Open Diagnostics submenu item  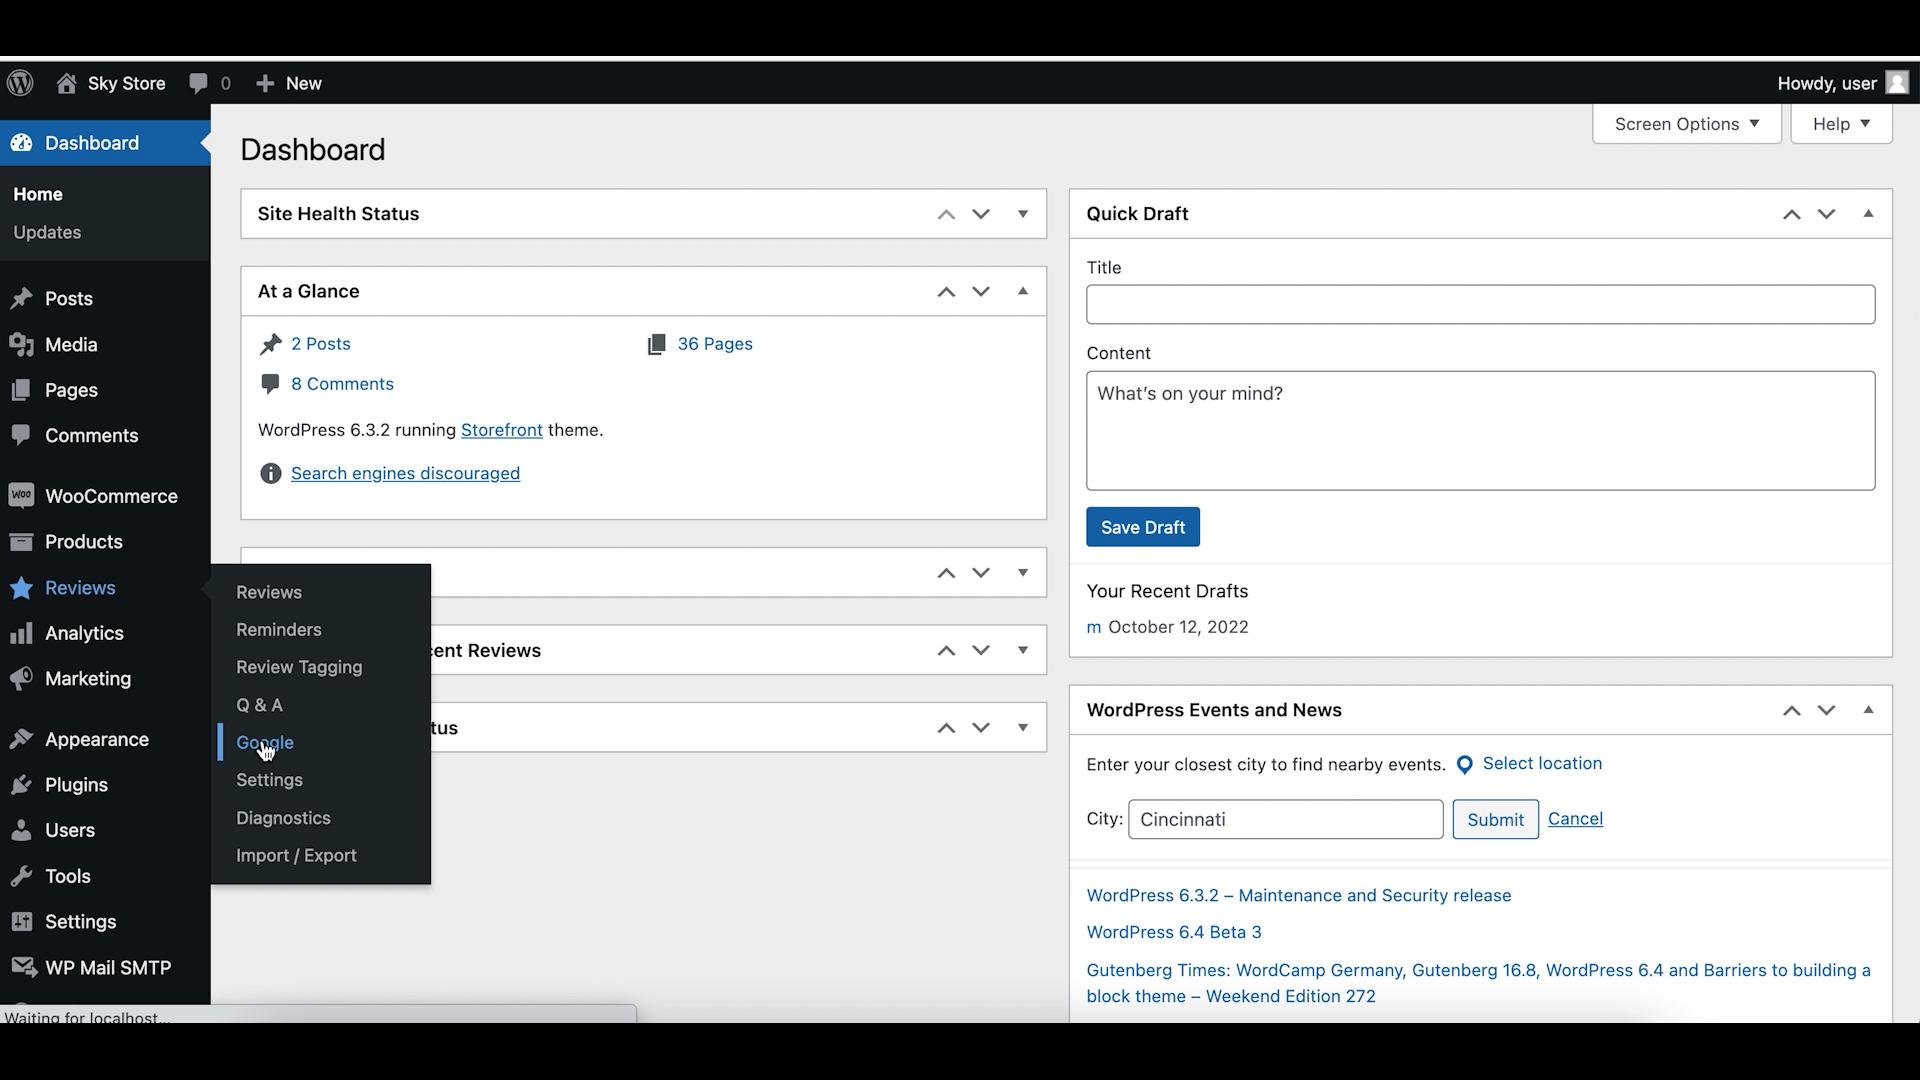(x=283, y=818)
